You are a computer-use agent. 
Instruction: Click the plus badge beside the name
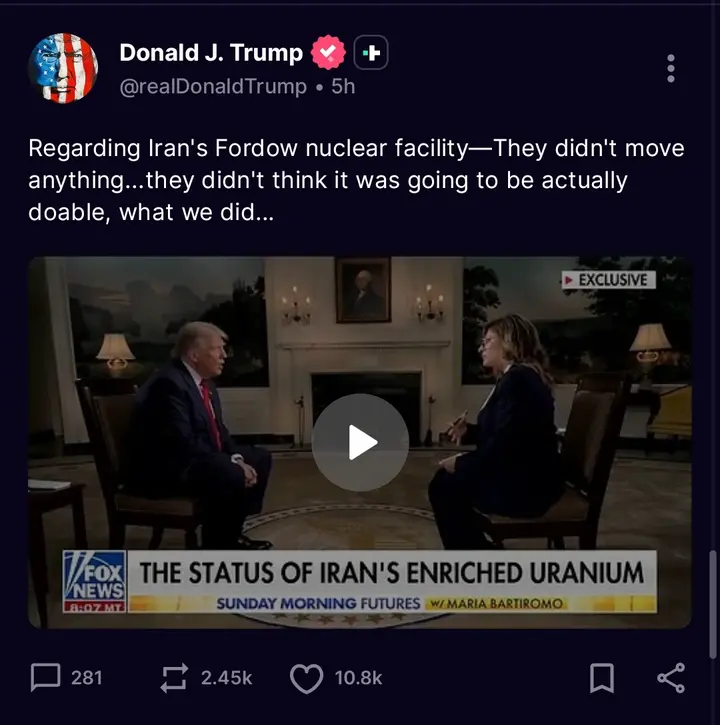(371, 53)
